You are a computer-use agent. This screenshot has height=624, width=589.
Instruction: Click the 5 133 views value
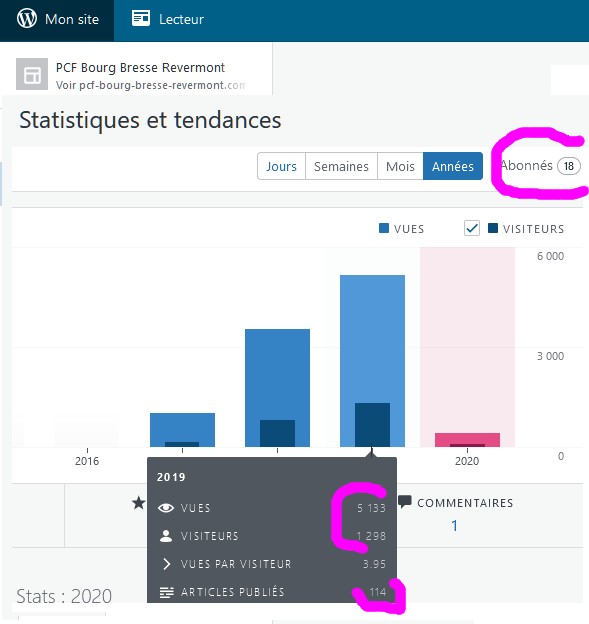[371, 508]
